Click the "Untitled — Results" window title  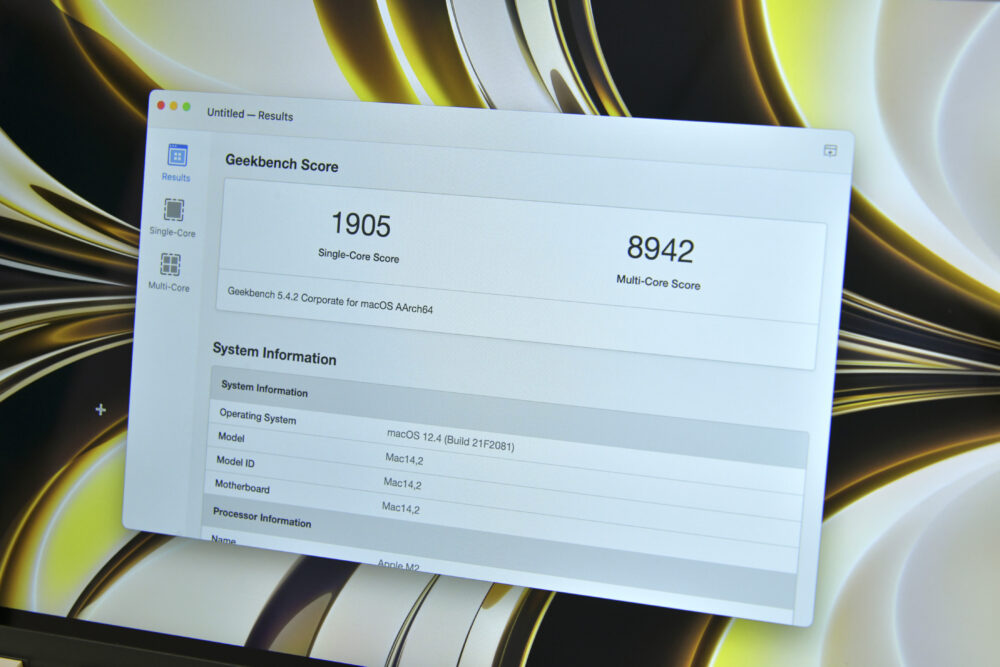[x=250, y=115]
